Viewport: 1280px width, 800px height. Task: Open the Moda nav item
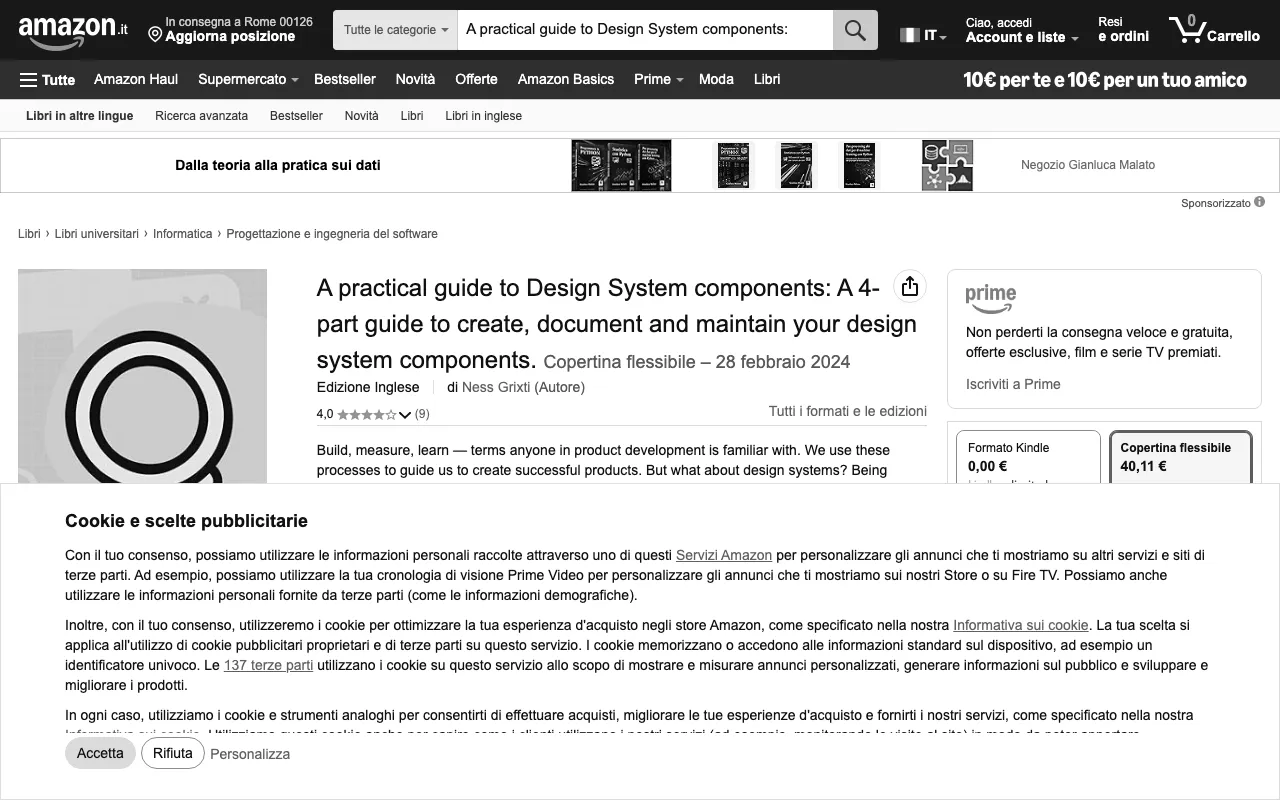click(x=716, y=79)
